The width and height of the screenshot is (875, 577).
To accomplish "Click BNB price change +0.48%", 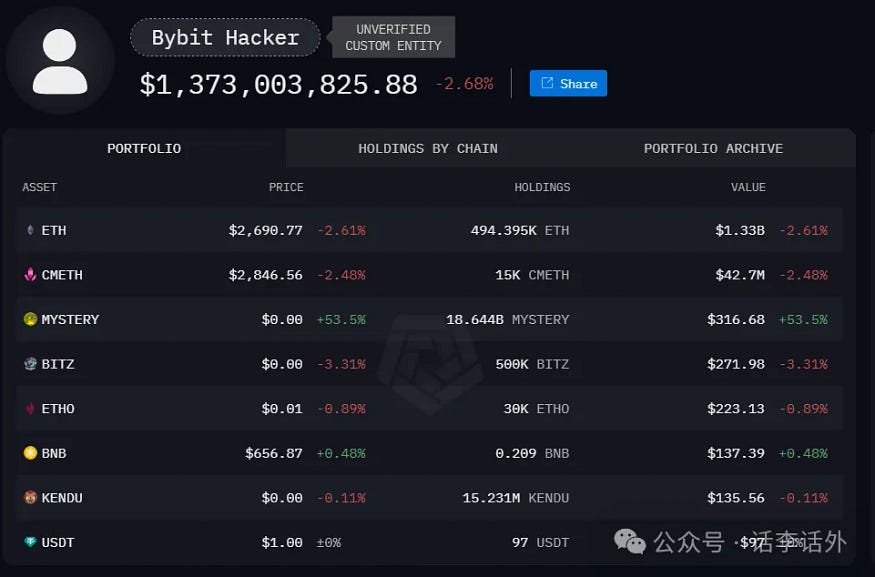I will [x=341, y=454].
